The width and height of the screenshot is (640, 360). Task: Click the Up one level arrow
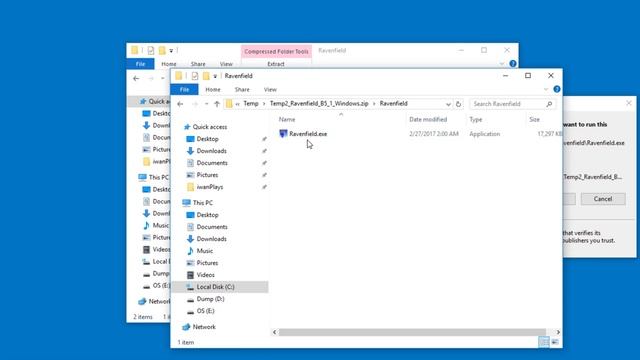217,104
